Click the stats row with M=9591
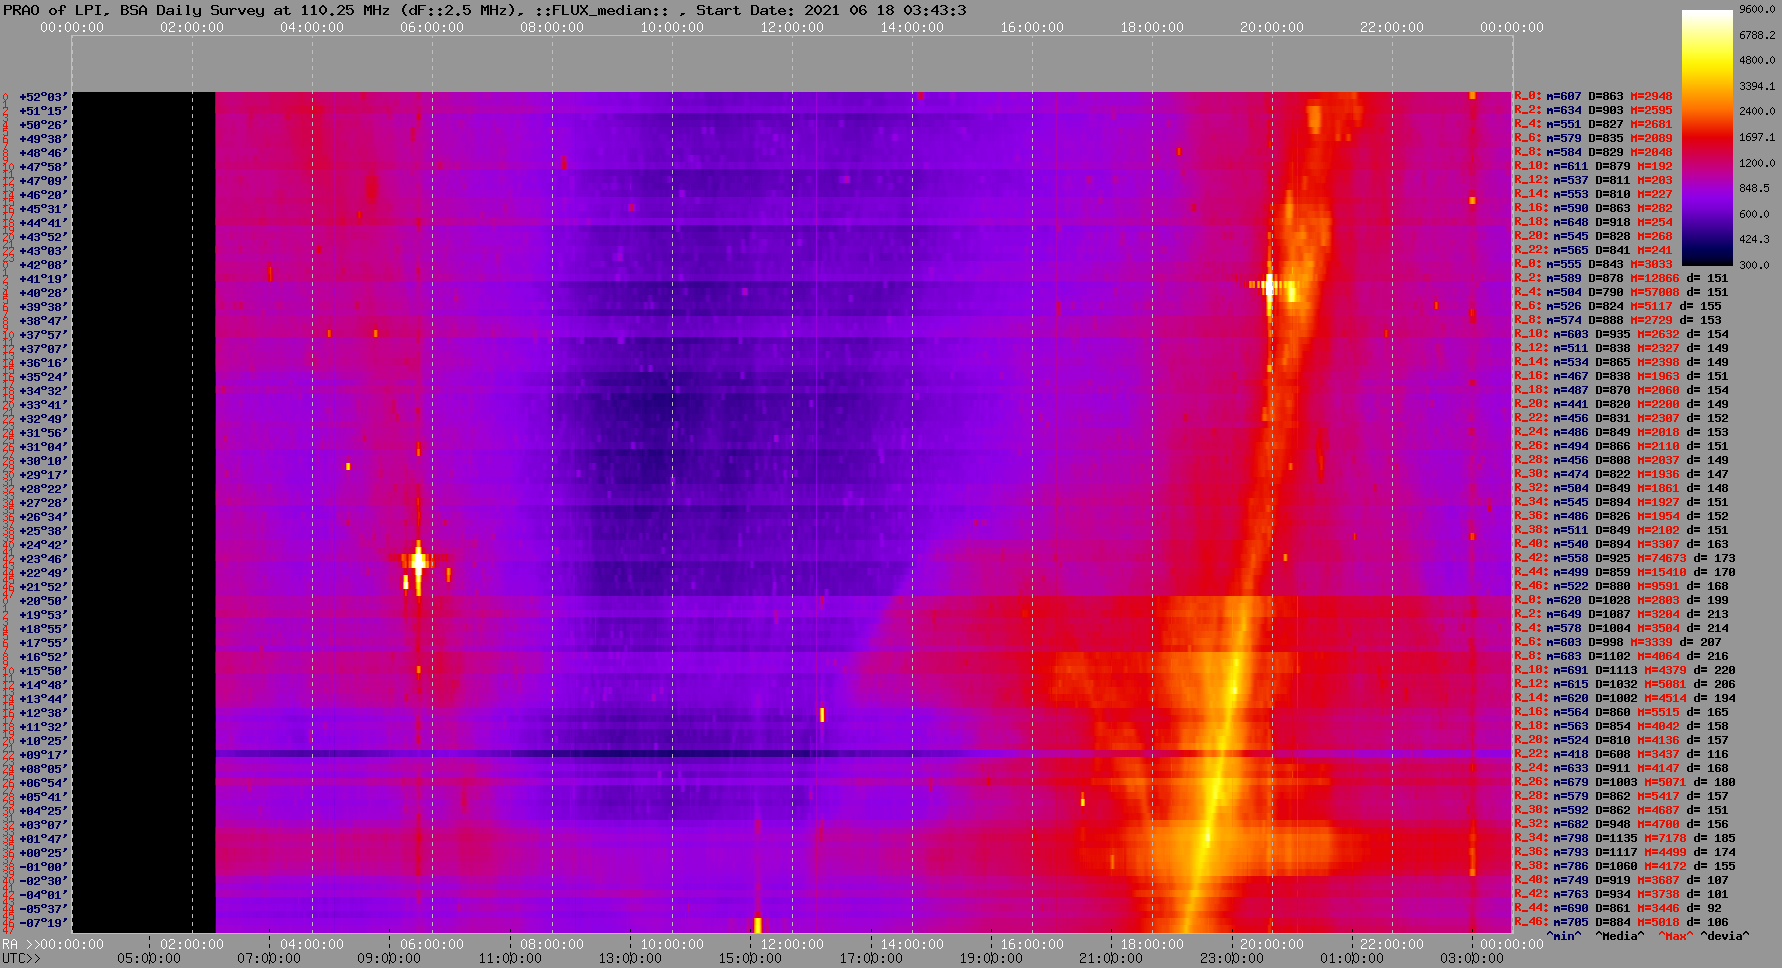1782x968 pixels. coord(1622,587)
